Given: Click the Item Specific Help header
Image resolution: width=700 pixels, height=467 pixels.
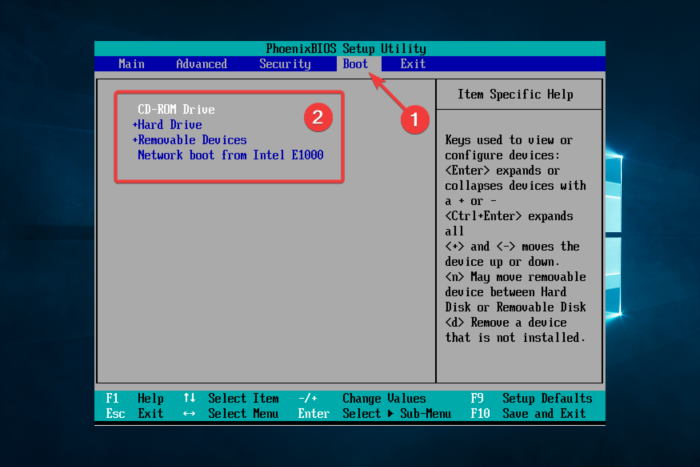Looking at the screenshot, I should coord(515,94).
